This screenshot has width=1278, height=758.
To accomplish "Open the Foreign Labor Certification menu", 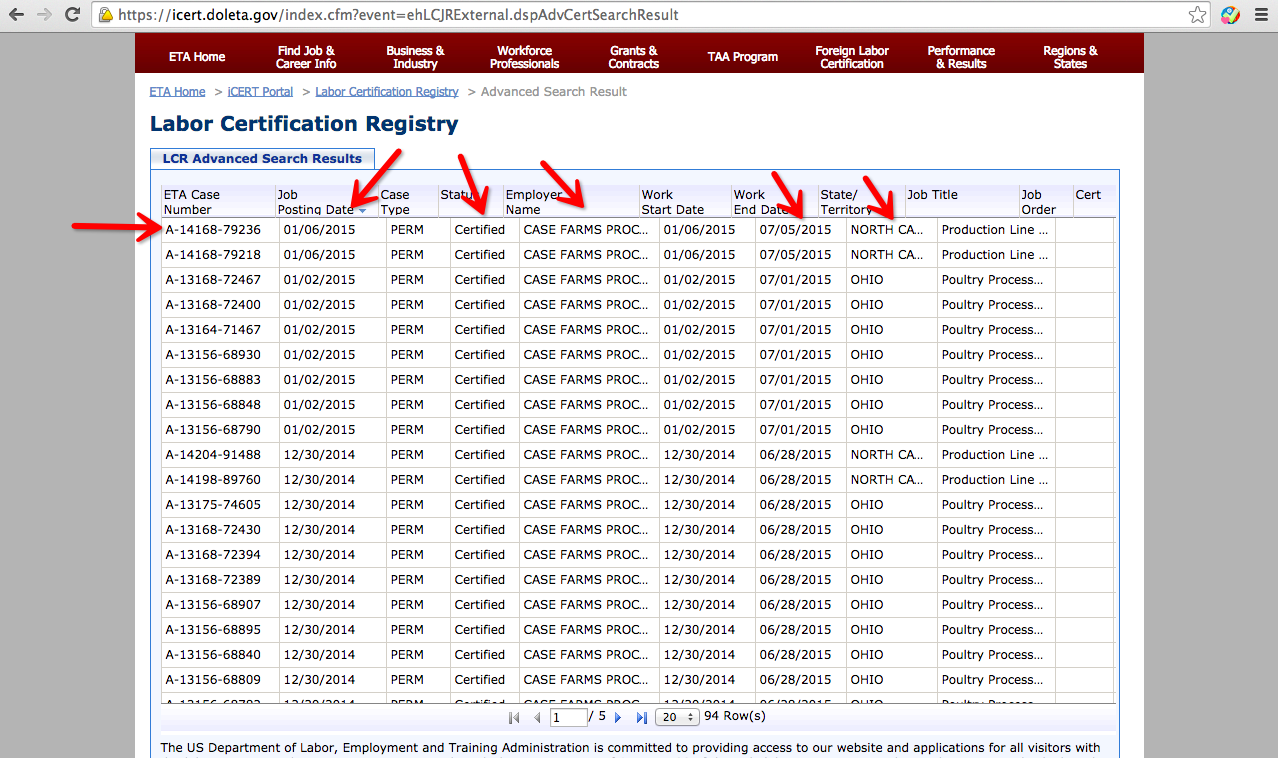I will point(852,57).
